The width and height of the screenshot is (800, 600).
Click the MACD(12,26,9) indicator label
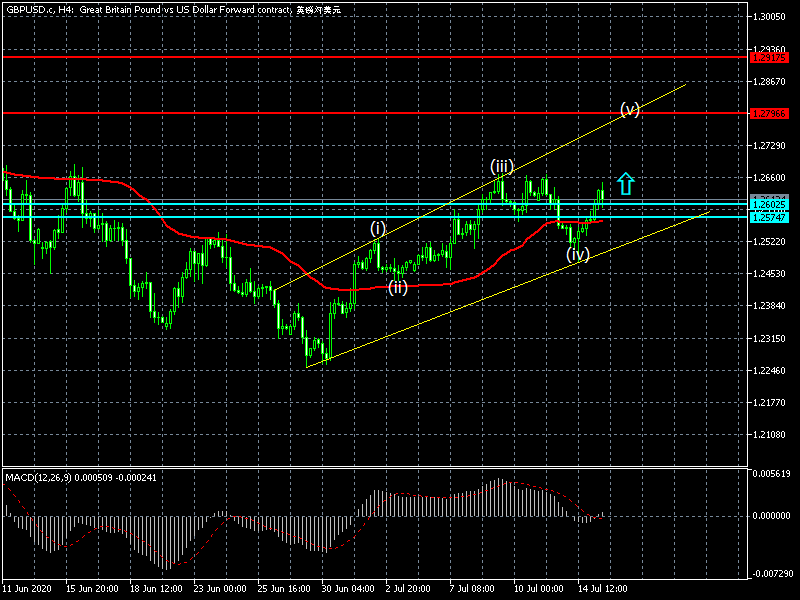[81, 478]
